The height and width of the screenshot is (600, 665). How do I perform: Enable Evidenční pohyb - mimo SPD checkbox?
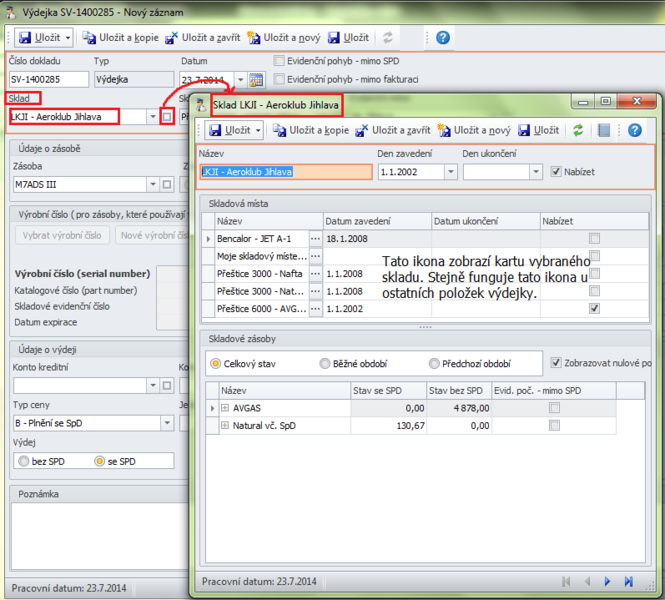280,60
